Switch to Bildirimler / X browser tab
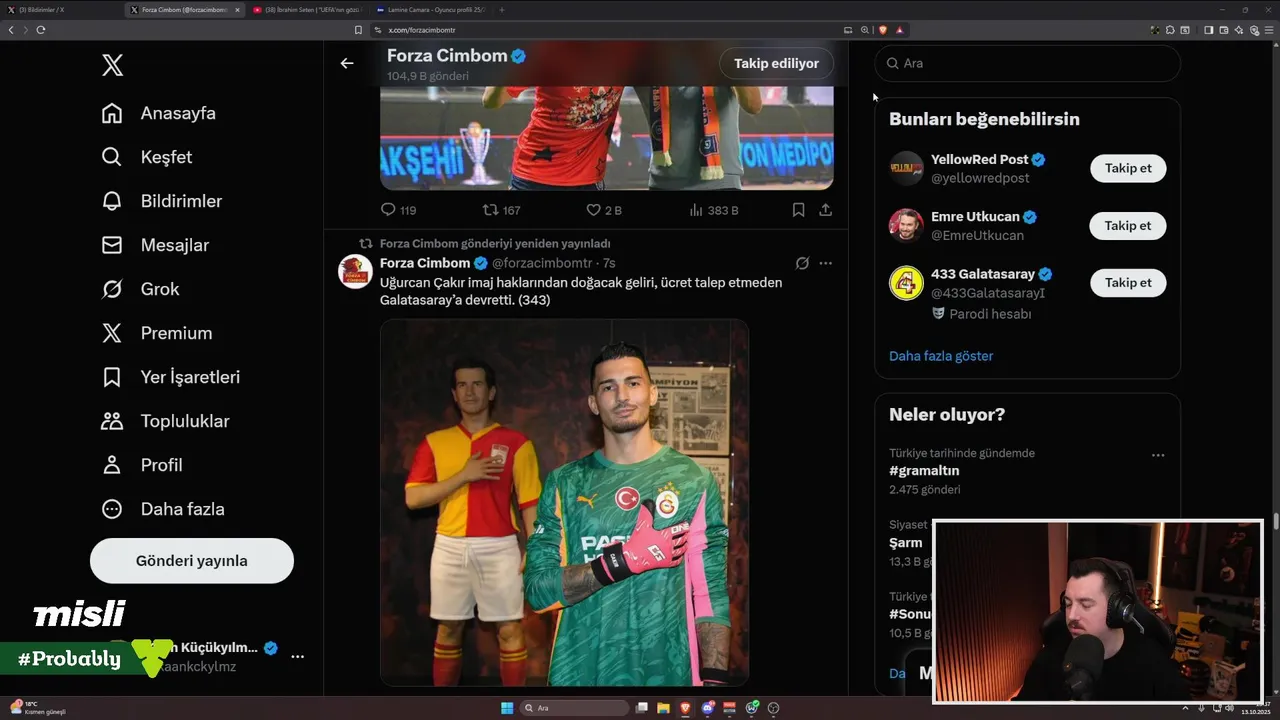 point(62,10)
